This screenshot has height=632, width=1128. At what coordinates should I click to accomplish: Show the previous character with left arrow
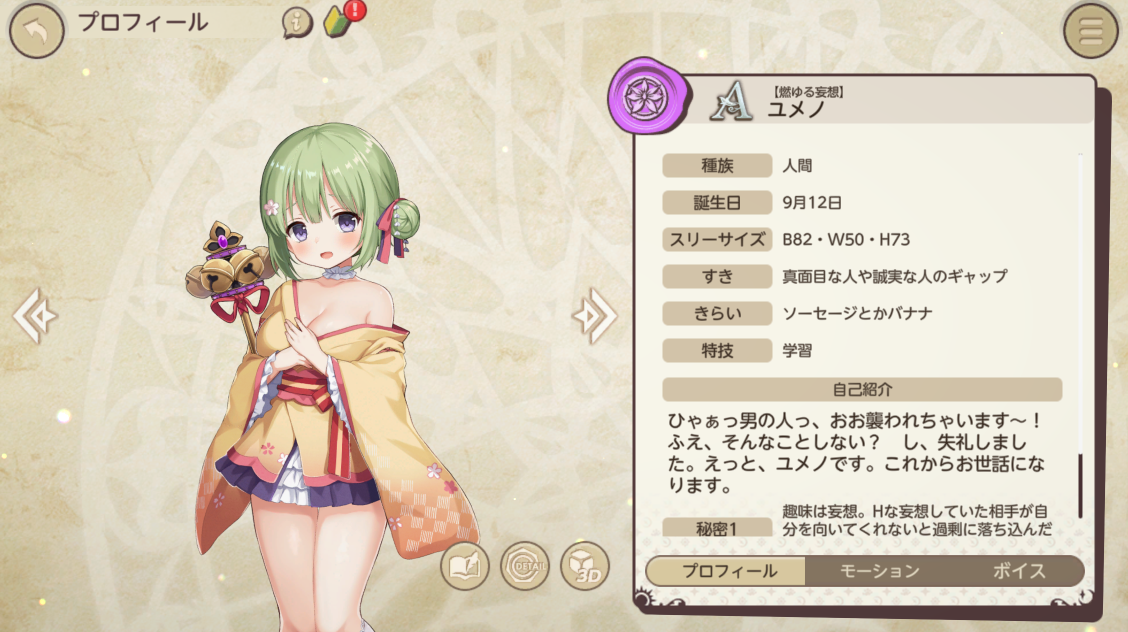pyautogui.click(x=34, y=315)
